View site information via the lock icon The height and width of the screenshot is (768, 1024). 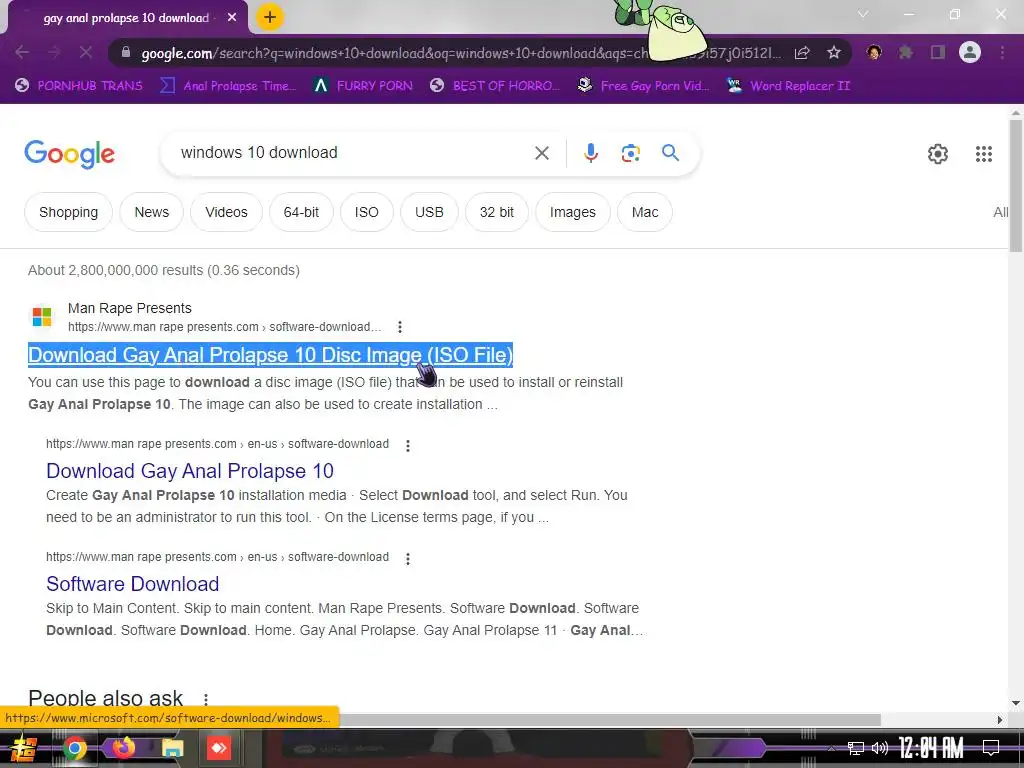tap(126, 52)
